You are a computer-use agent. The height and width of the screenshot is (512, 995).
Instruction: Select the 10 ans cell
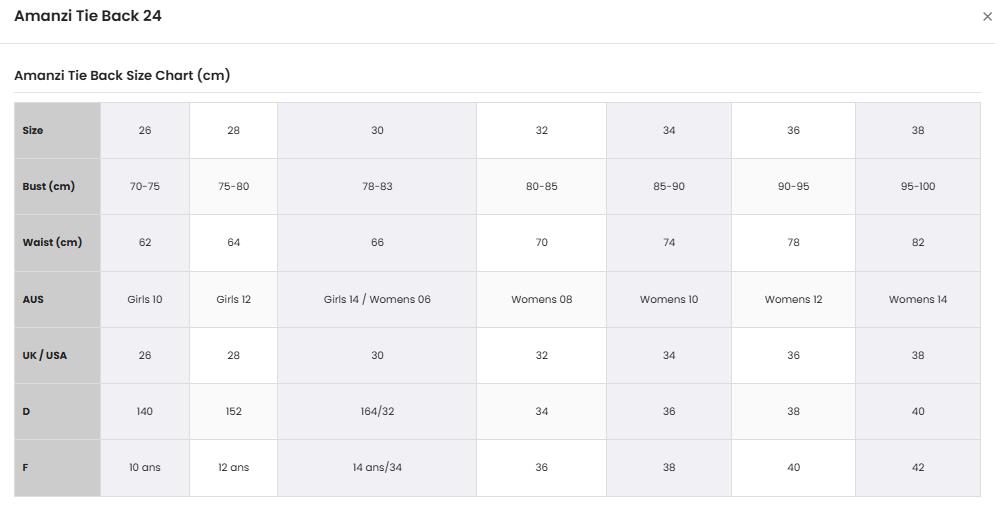click(x=145, y=468)
